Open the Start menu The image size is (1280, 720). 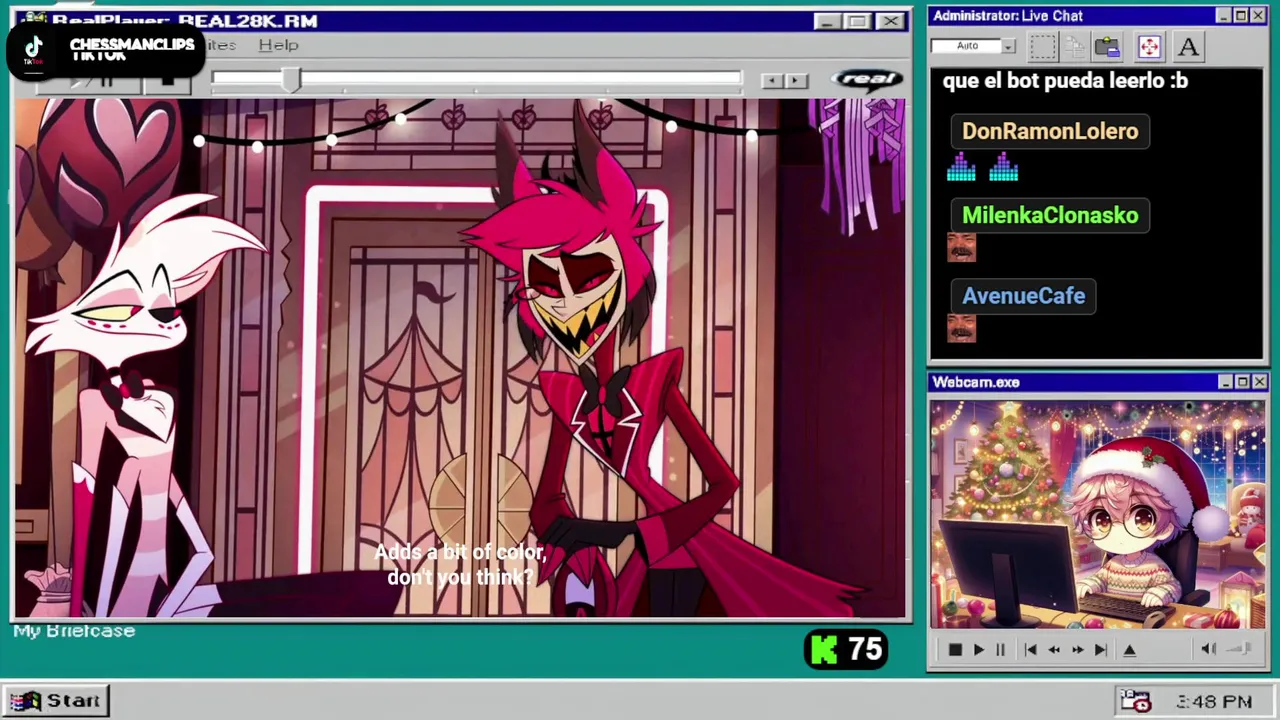tap(55, 701)
